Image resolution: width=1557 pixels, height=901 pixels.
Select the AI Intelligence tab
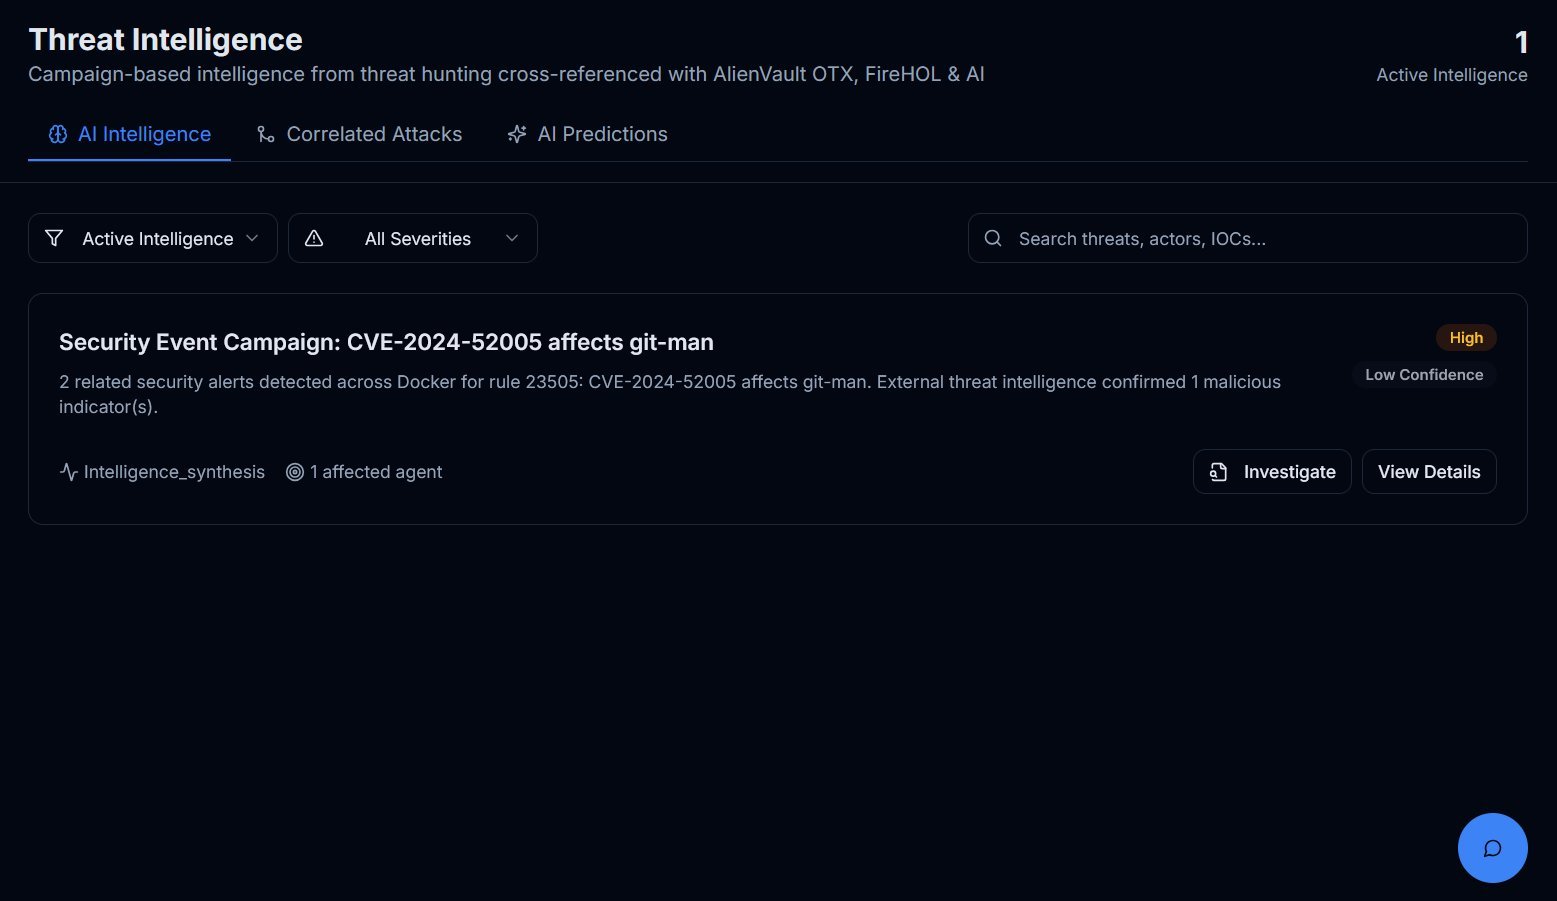(144, 134)
